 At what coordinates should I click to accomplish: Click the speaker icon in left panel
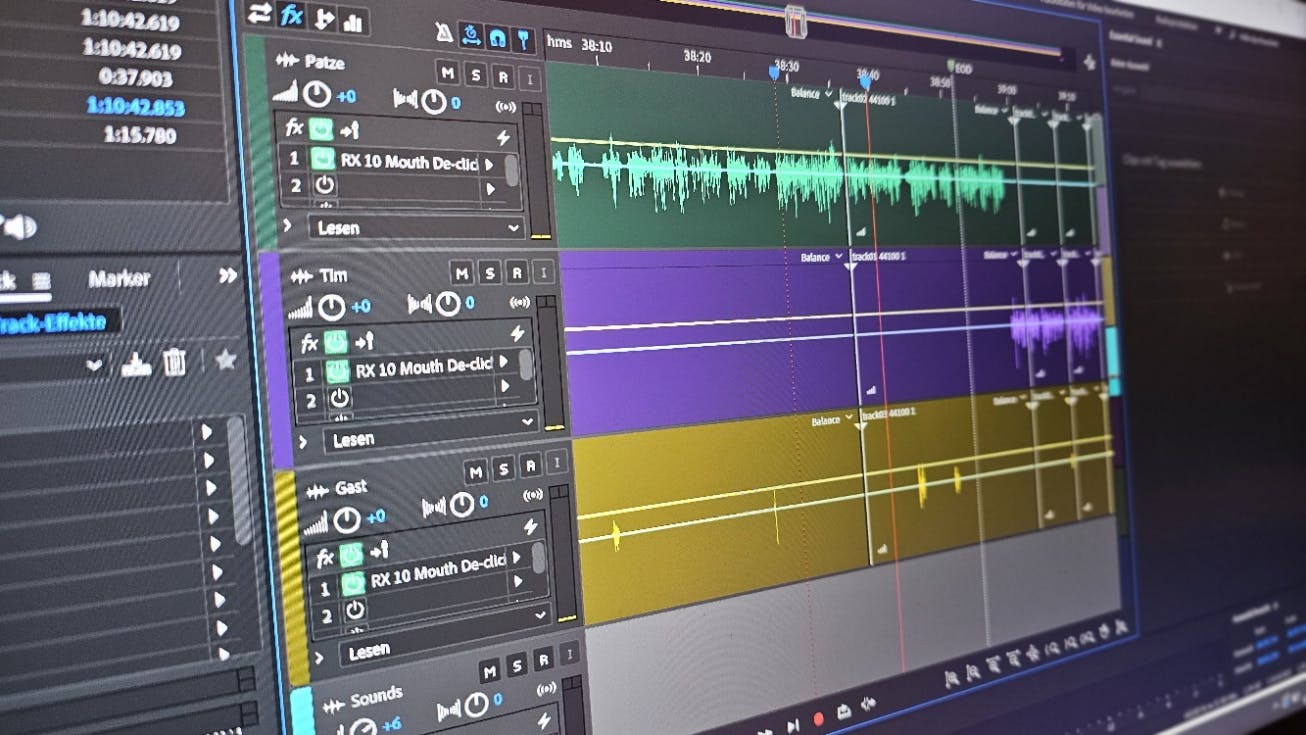(x=19, y=228)
